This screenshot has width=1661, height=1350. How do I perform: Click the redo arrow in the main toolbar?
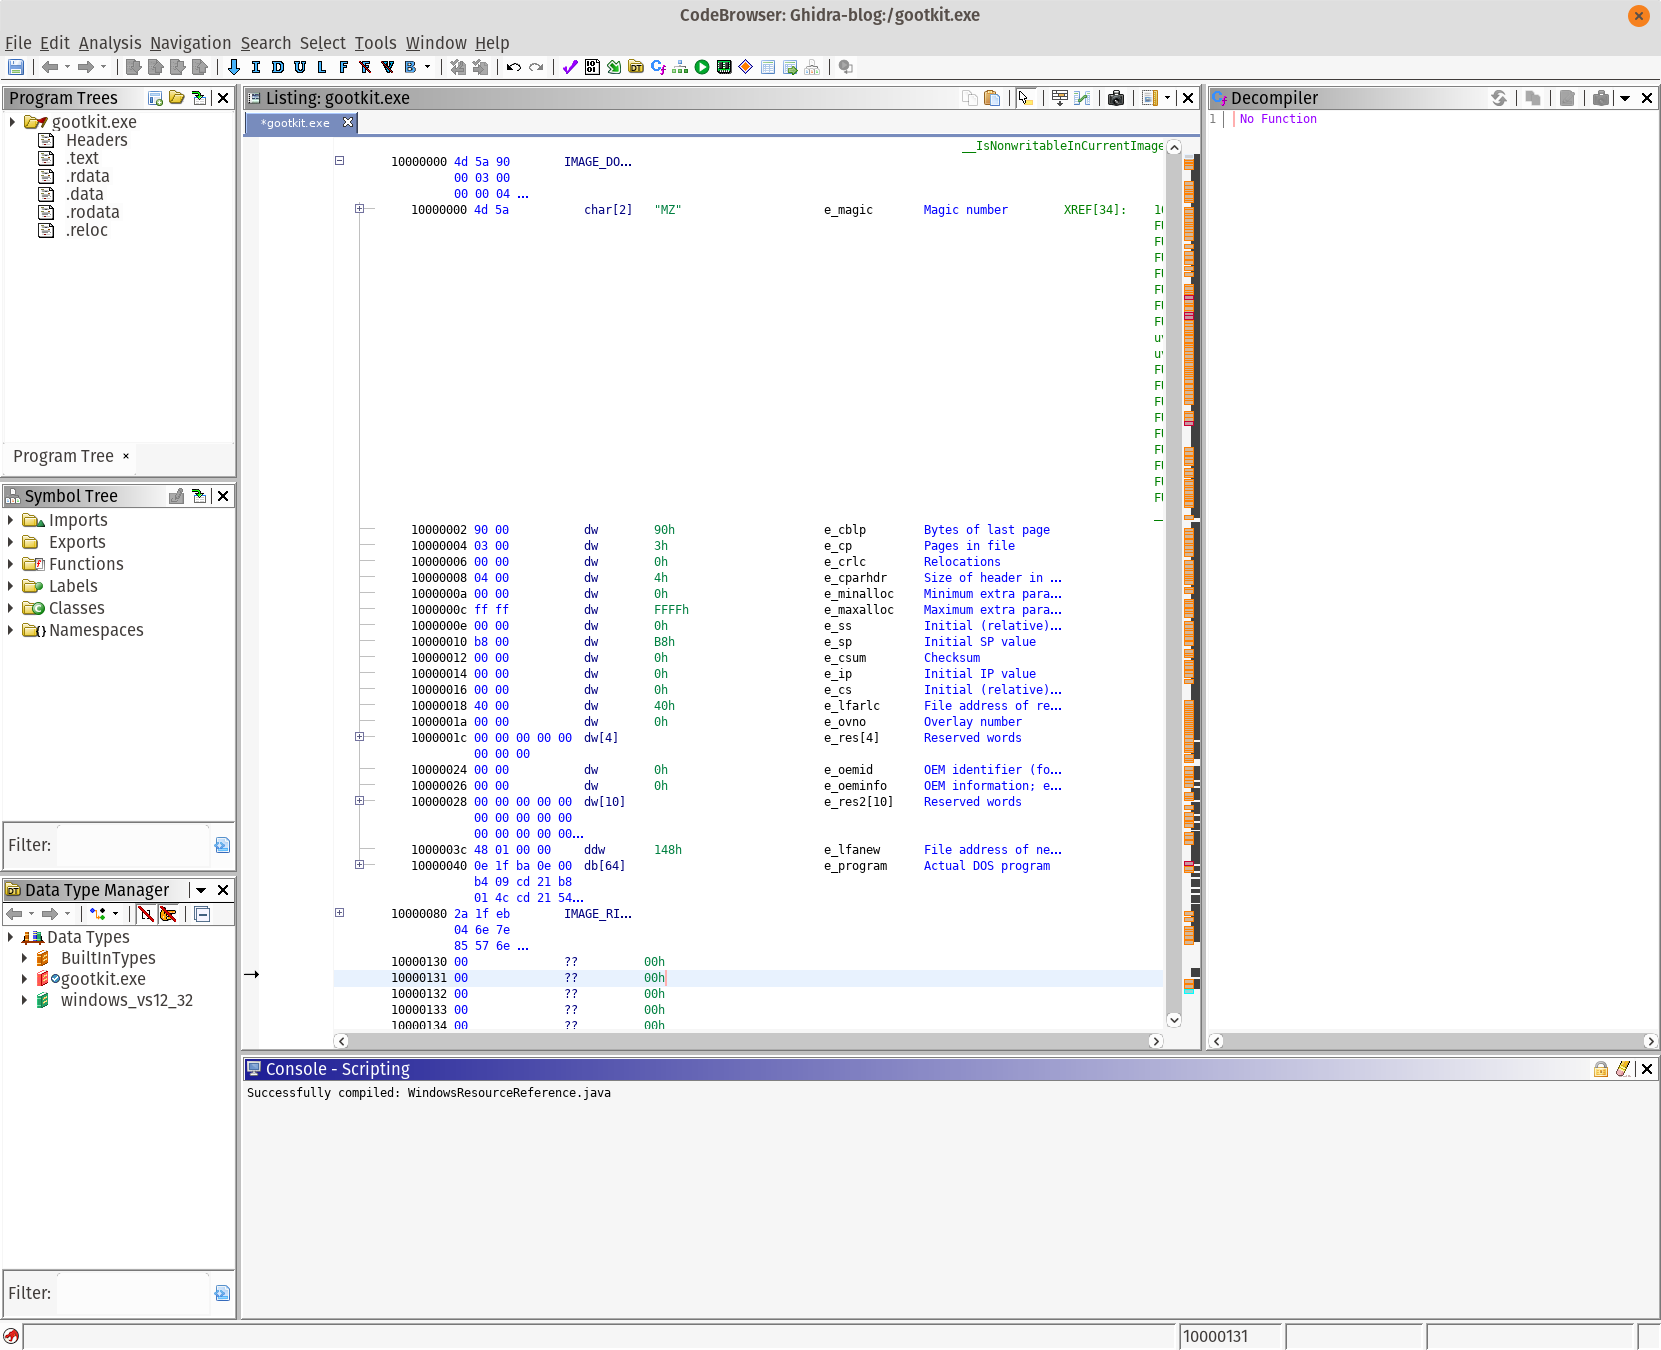tap(536, 67)
